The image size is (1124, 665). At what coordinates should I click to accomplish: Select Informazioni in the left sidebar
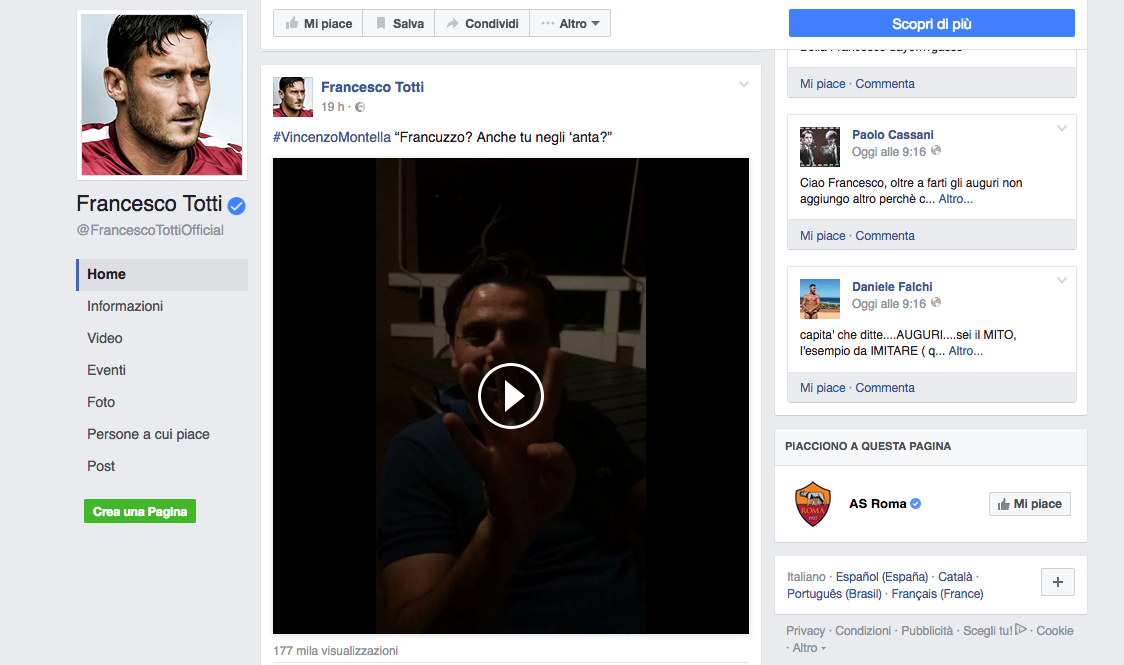pos(125,306)
